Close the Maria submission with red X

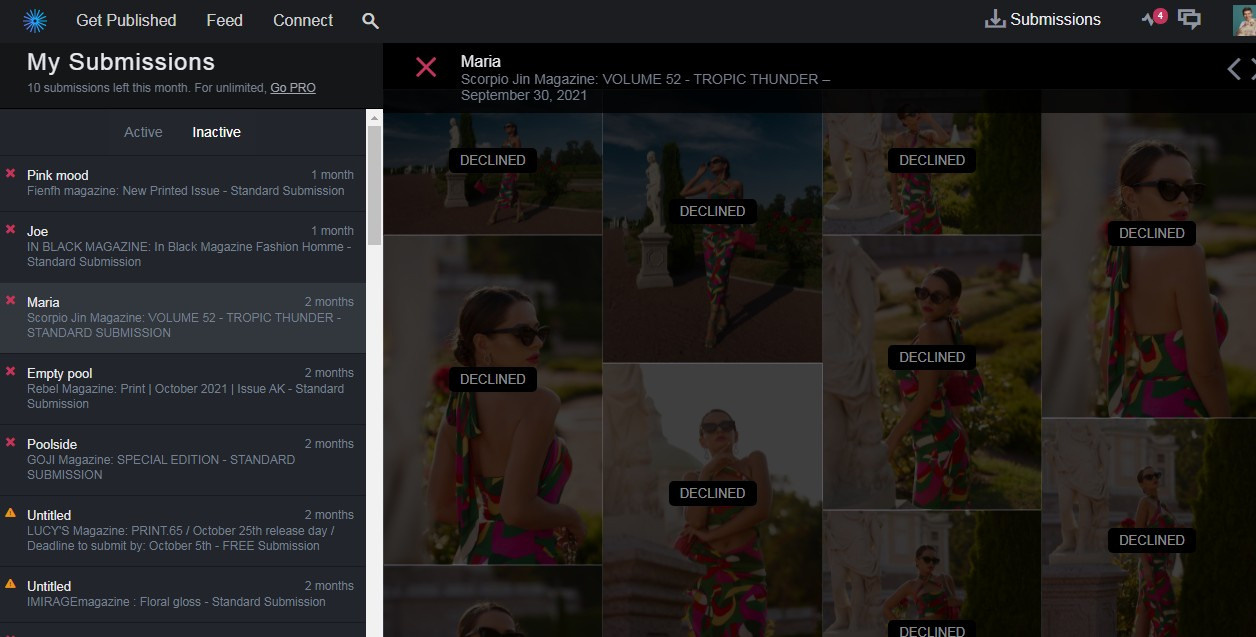[426, 67]
